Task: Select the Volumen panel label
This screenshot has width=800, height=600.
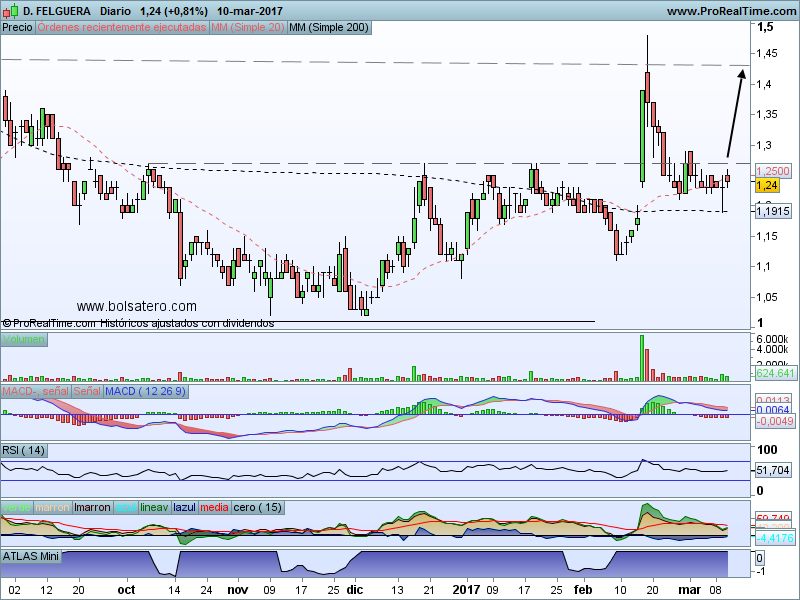Action: tap(23, 340)
